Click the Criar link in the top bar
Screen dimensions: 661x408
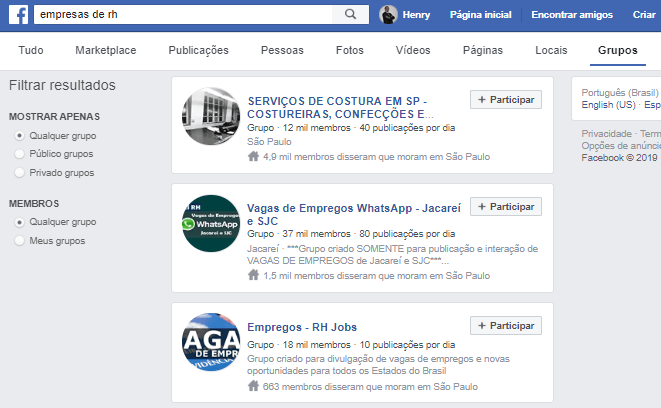[644, 15]
